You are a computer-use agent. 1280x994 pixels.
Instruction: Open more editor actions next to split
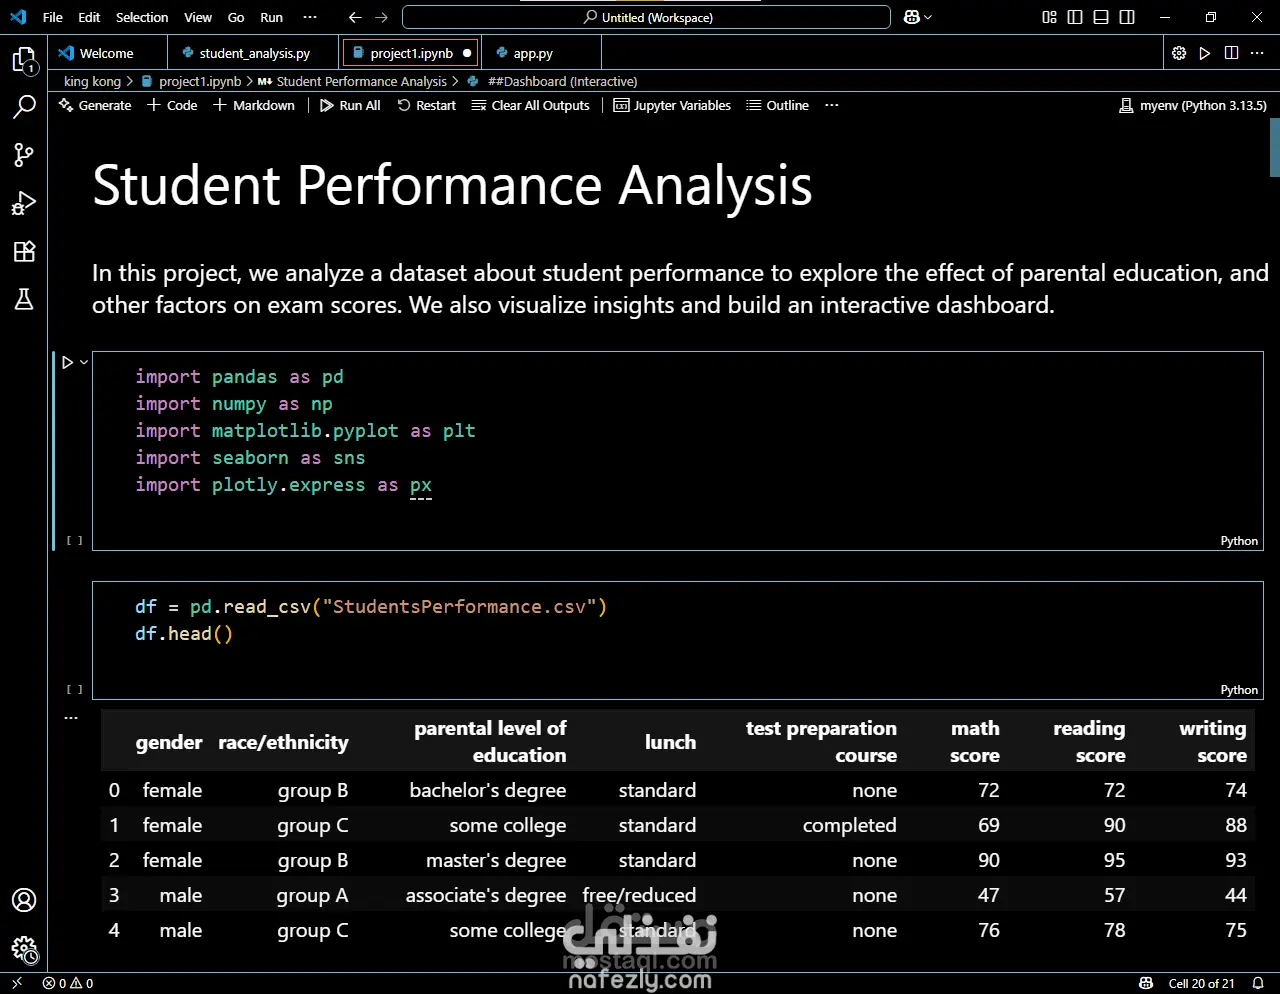[x=1257, y=53]
